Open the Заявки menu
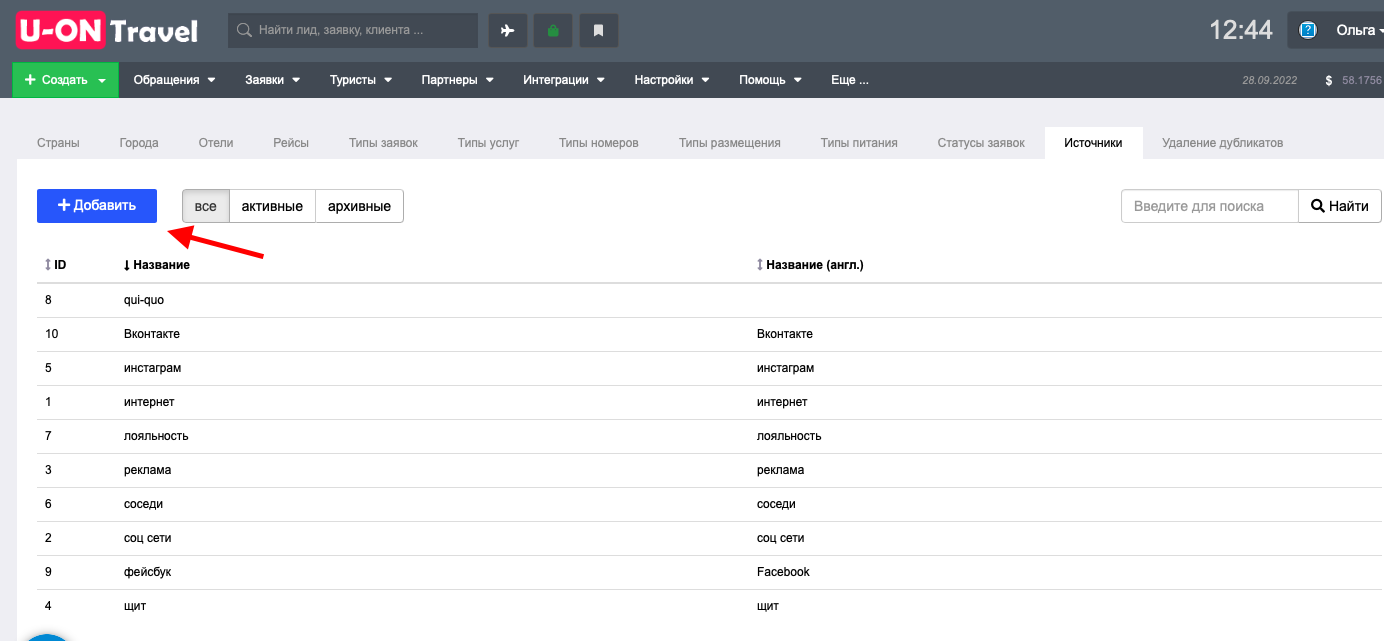Viewport: 1384px width, 641px height. [272, 80]
